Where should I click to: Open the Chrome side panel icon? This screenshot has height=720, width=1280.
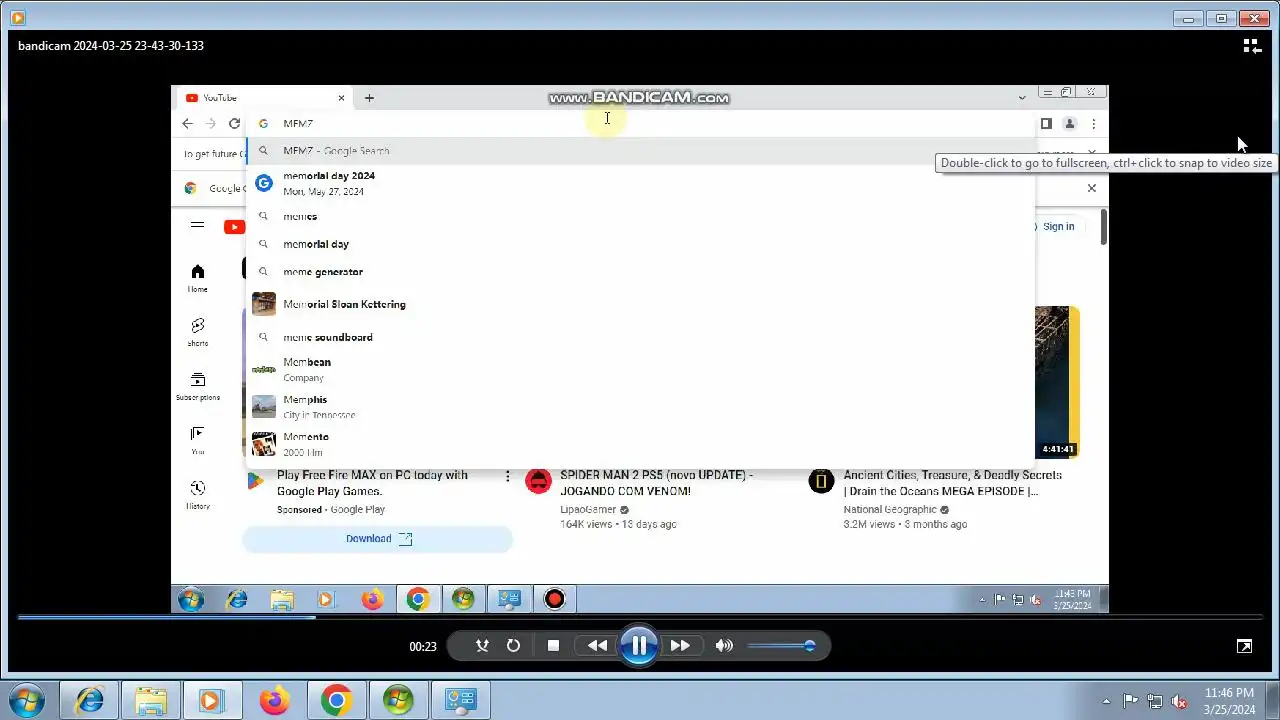pos(1046,124)
